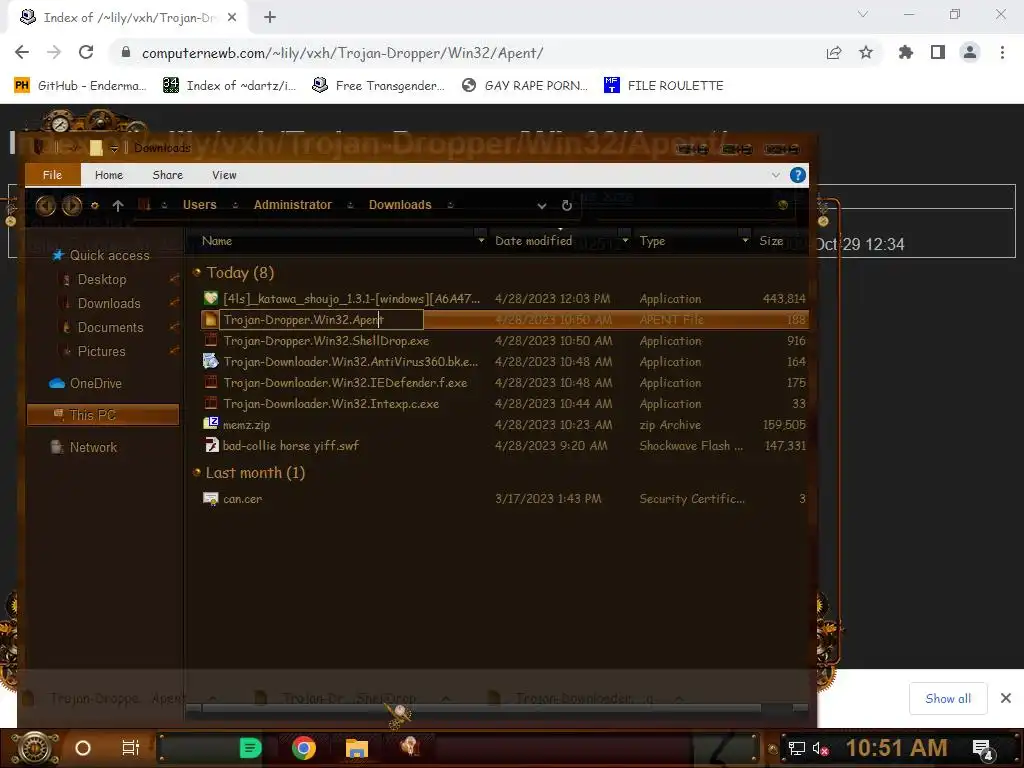Click the Trojan-Dropper.Win32.Apent rename field
1024x768 pixels.
323,319
